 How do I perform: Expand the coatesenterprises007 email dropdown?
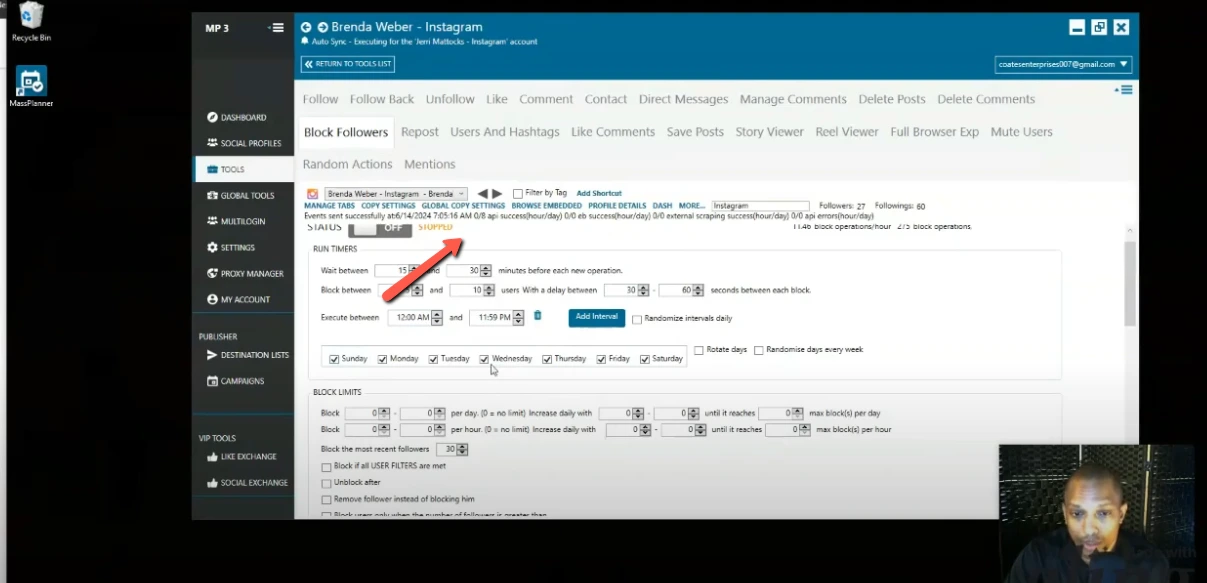click(1124, 63)
